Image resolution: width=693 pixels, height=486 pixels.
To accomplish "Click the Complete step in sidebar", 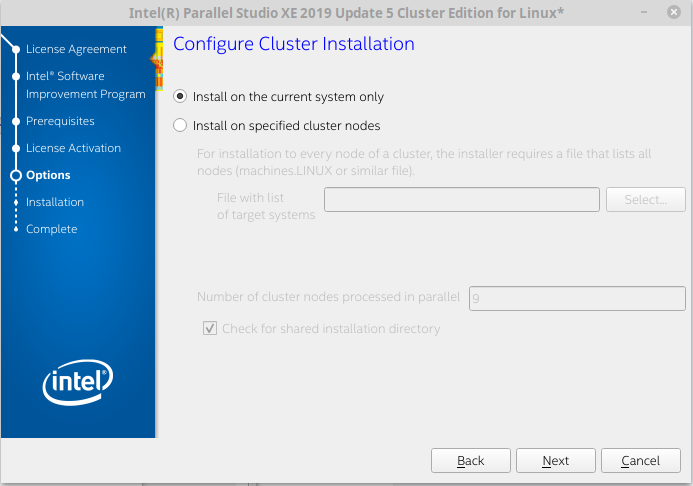I will click(51, 229).
